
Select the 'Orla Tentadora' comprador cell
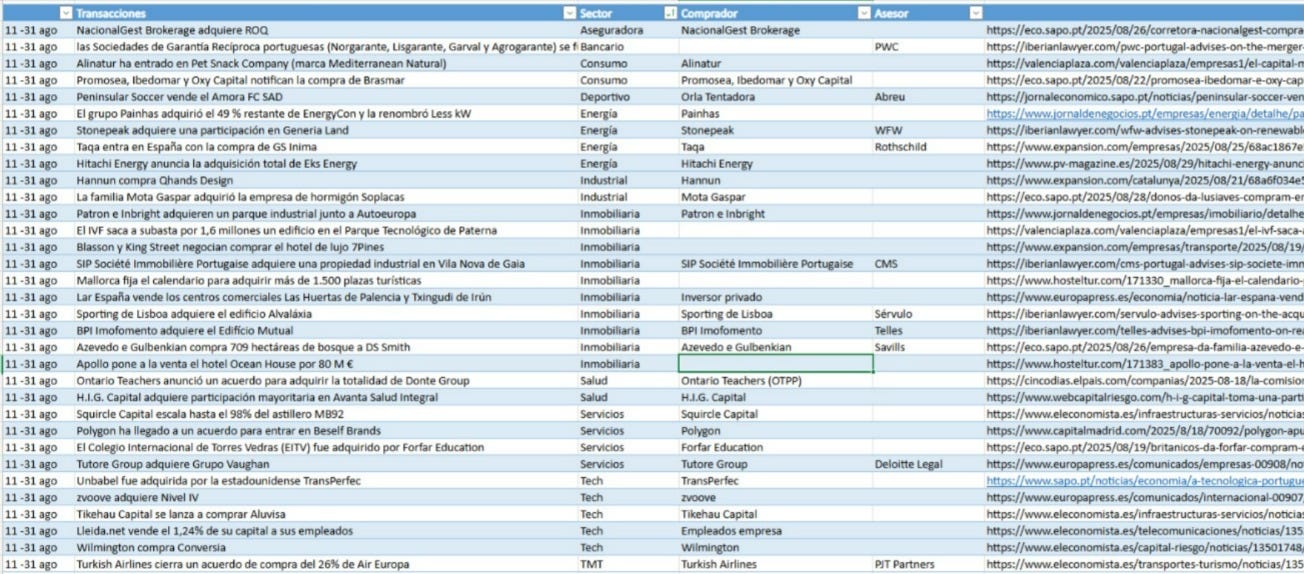pos(775,97)
